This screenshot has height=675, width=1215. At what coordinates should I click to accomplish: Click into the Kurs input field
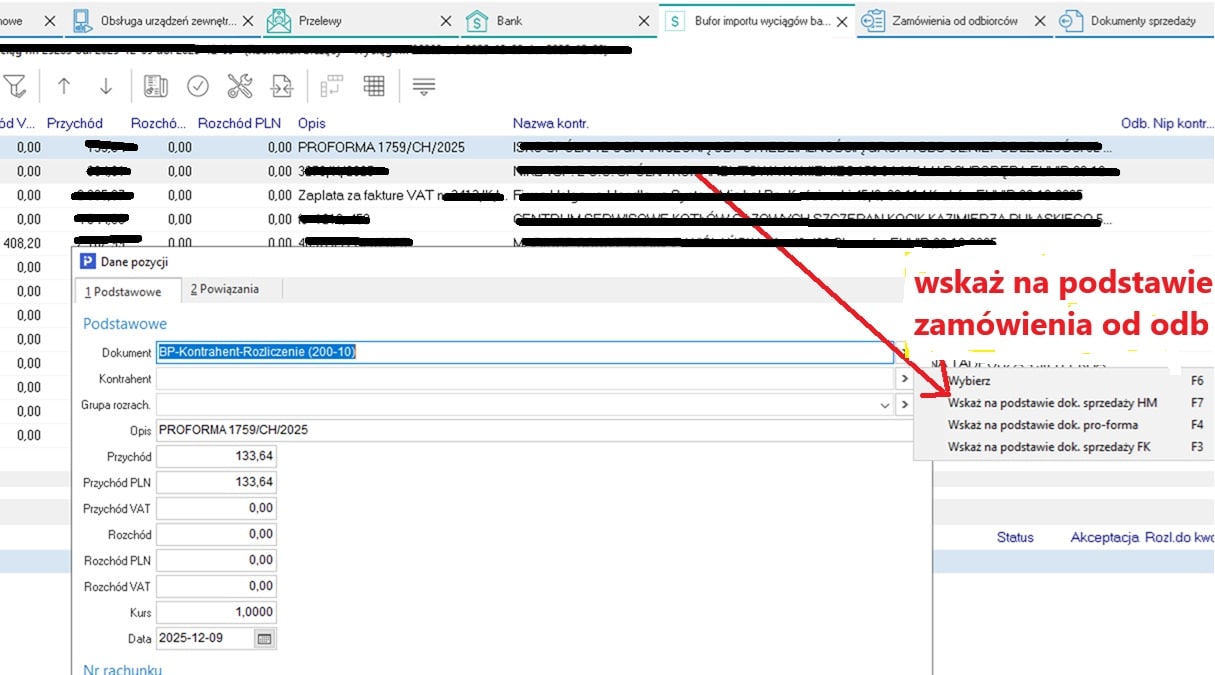click(217, 612)
